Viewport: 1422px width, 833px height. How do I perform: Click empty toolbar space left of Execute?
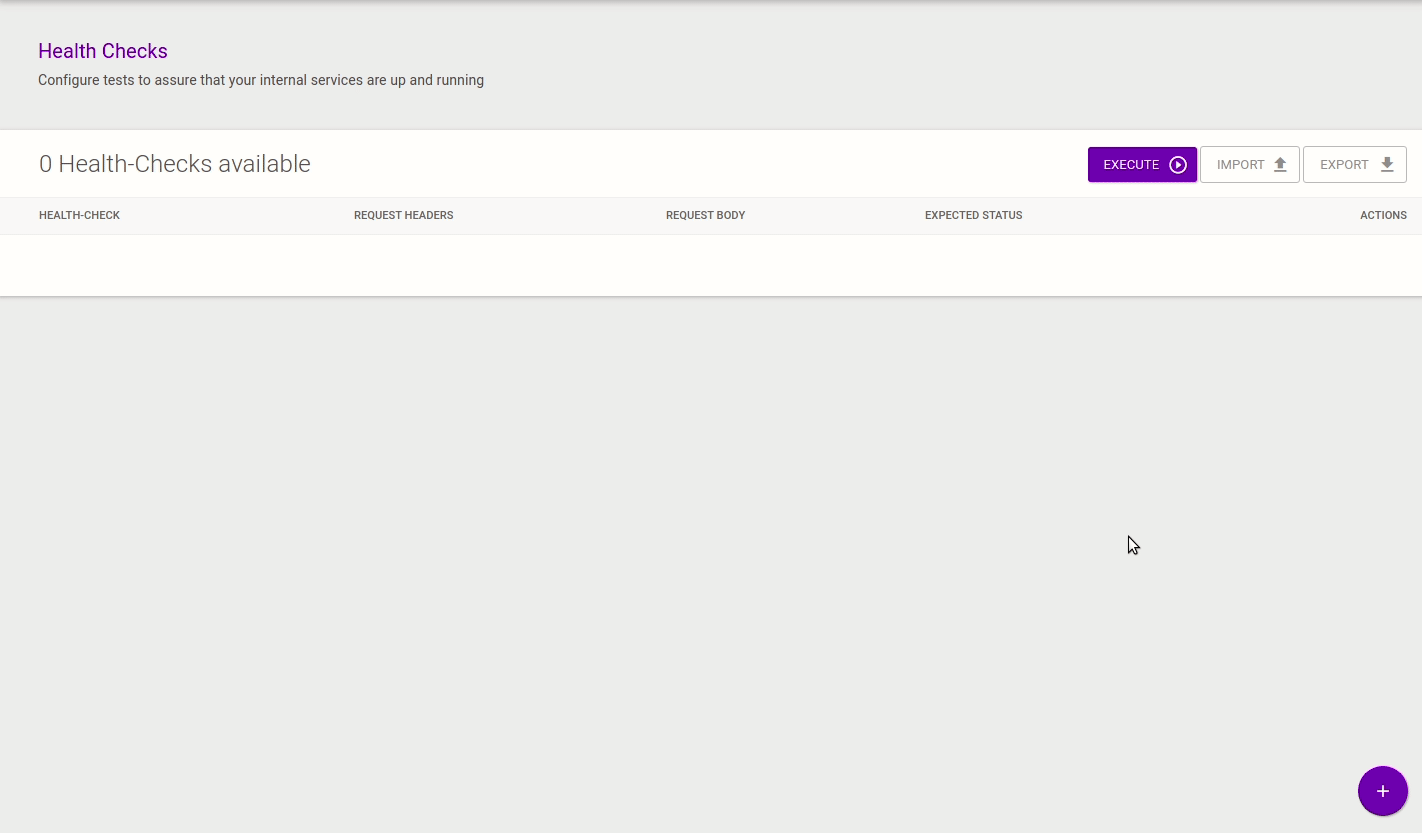(x=700, y=164)
